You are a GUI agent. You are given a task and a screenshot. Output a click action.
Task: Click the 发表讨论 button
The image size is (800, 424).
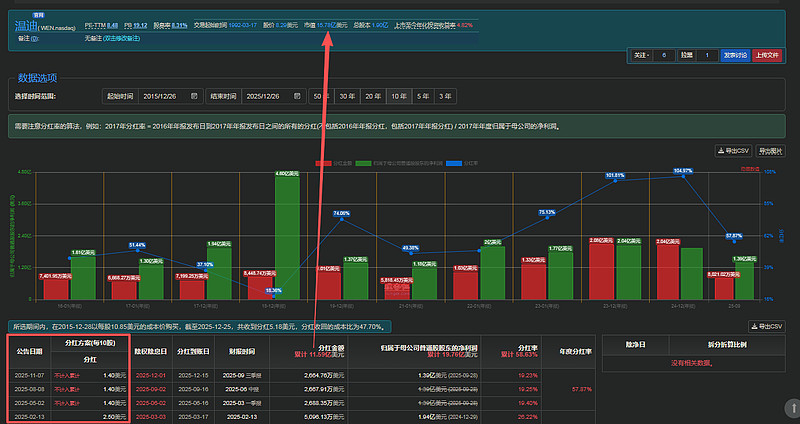734,56
